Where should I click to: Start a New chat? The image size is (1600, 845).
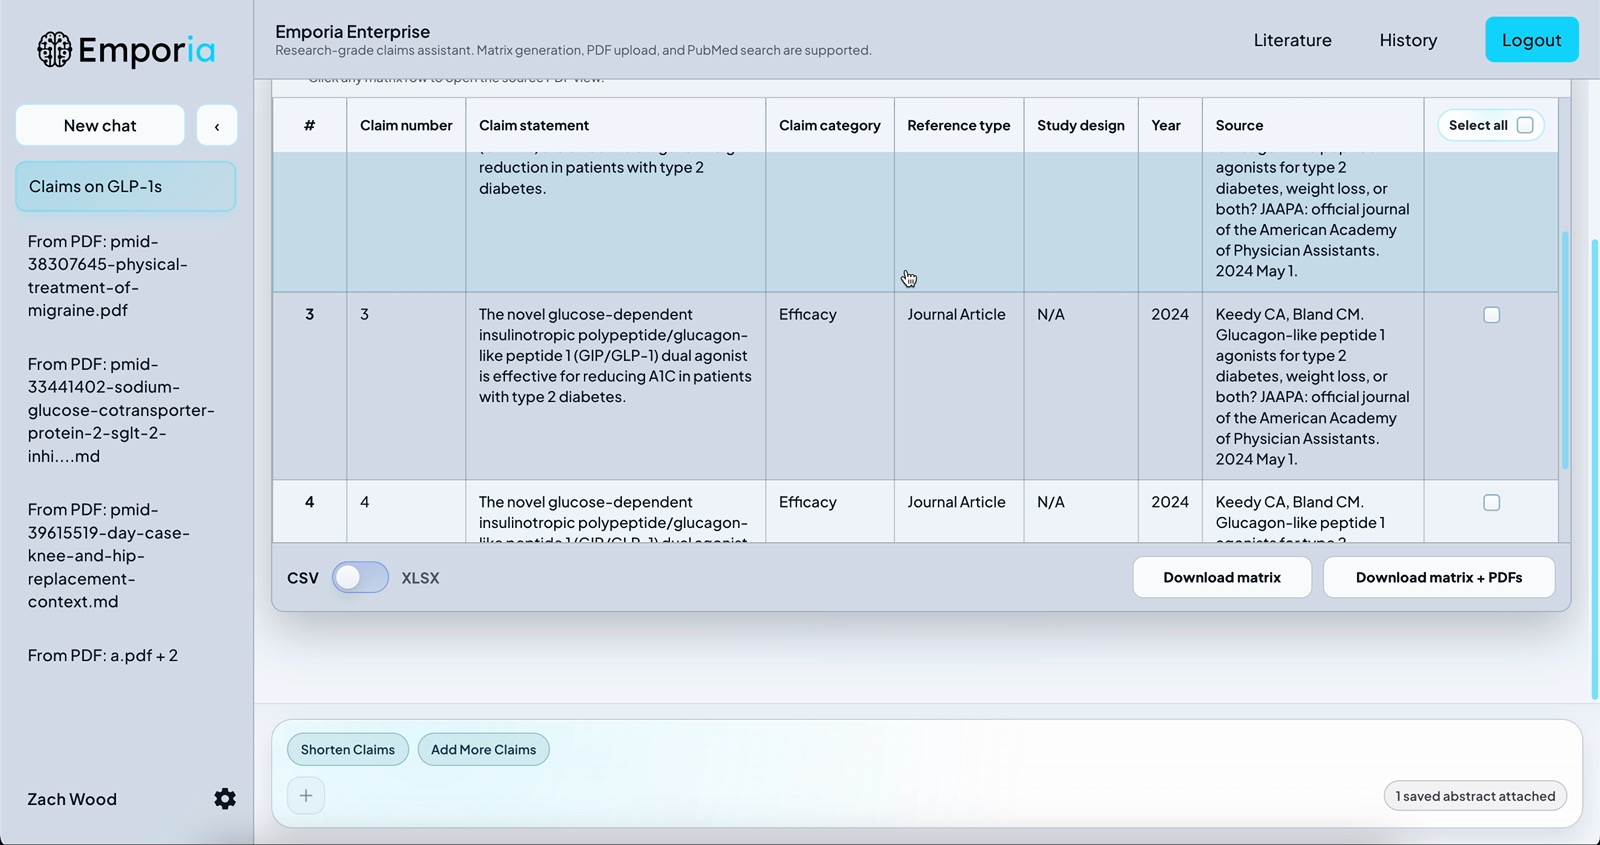(x=100, y=126)
